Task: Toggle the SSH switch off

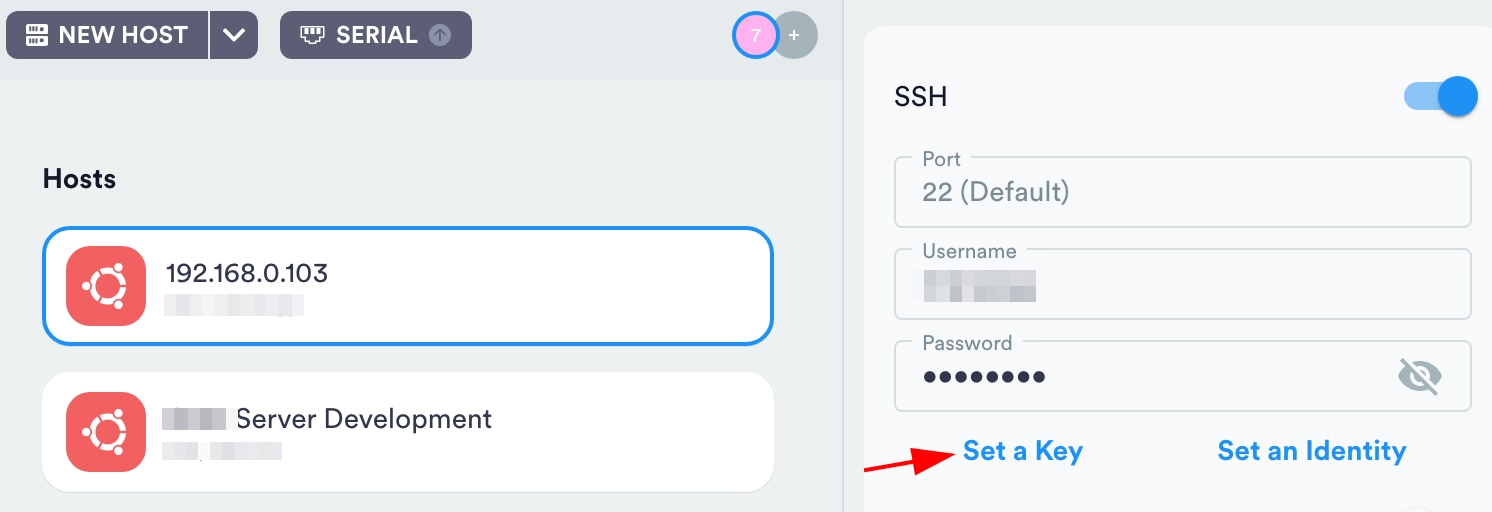Action: tap(1441, 97)
